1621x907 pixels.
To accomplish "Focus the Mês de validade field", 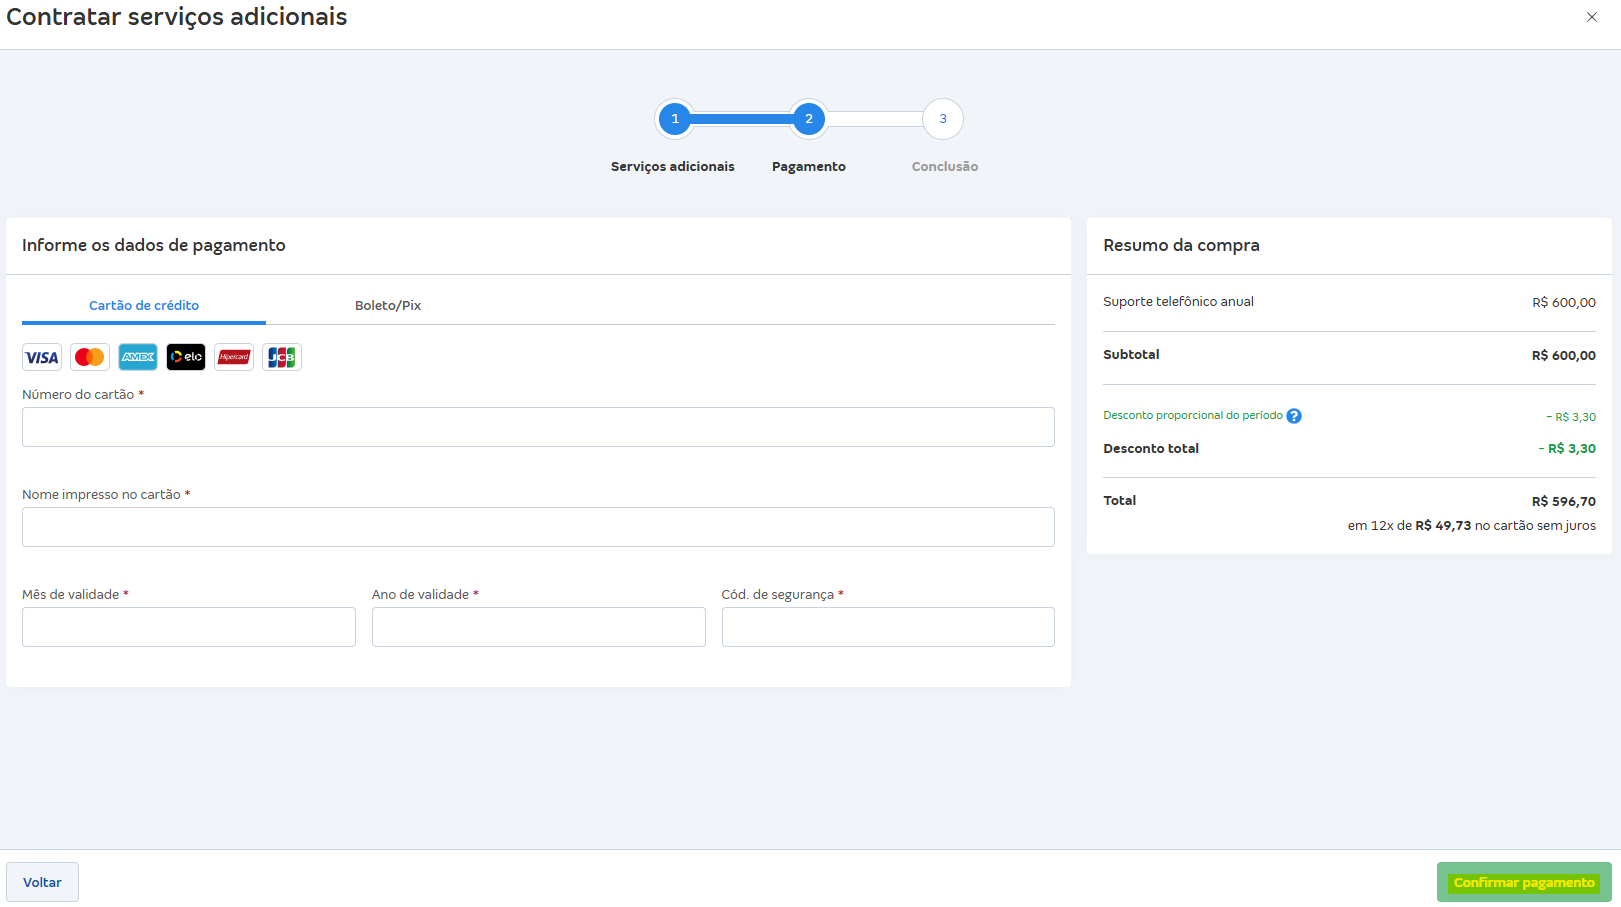I will pyautogui.click(x=189, y=627).
